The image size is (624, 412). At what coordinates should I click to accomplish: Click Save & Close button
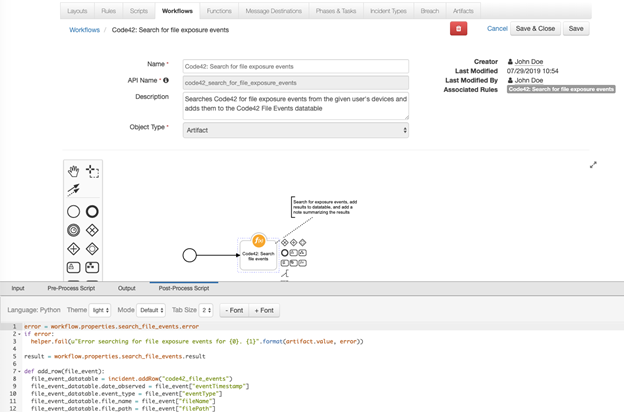point(535,29)
